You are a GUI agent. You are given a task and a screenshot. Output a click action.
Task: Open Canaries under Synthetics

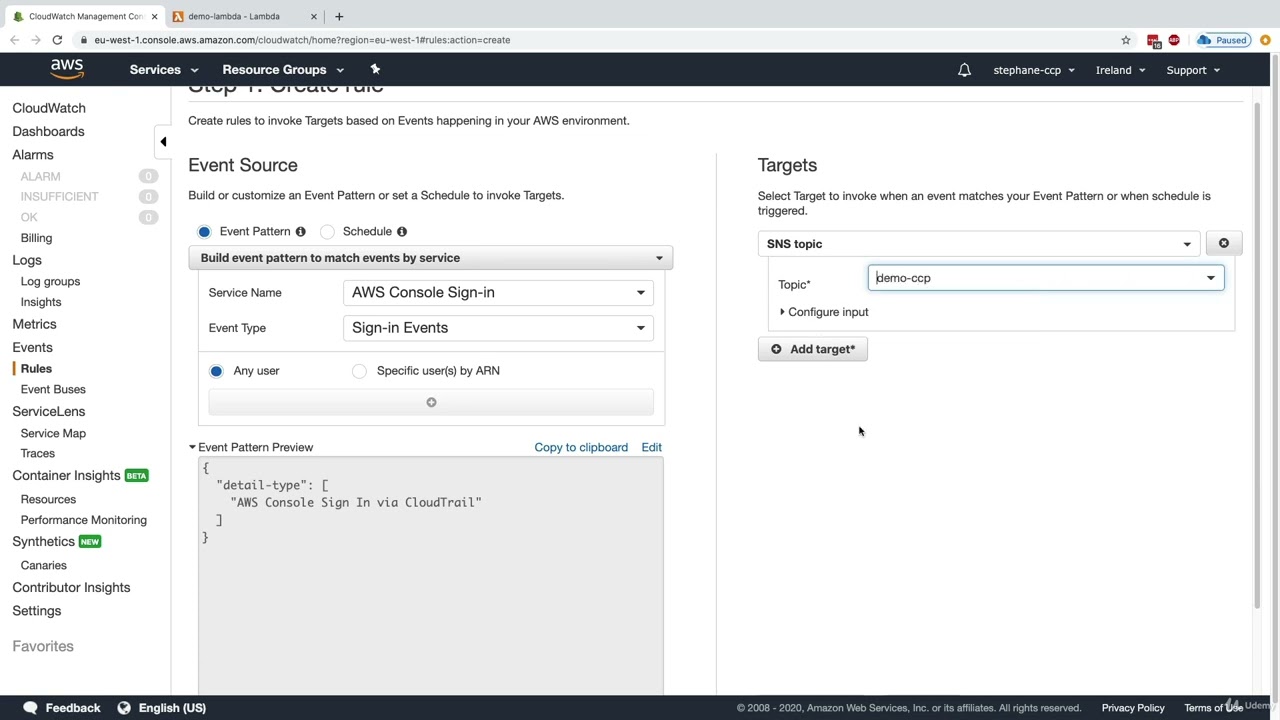[x=44, y=565]
